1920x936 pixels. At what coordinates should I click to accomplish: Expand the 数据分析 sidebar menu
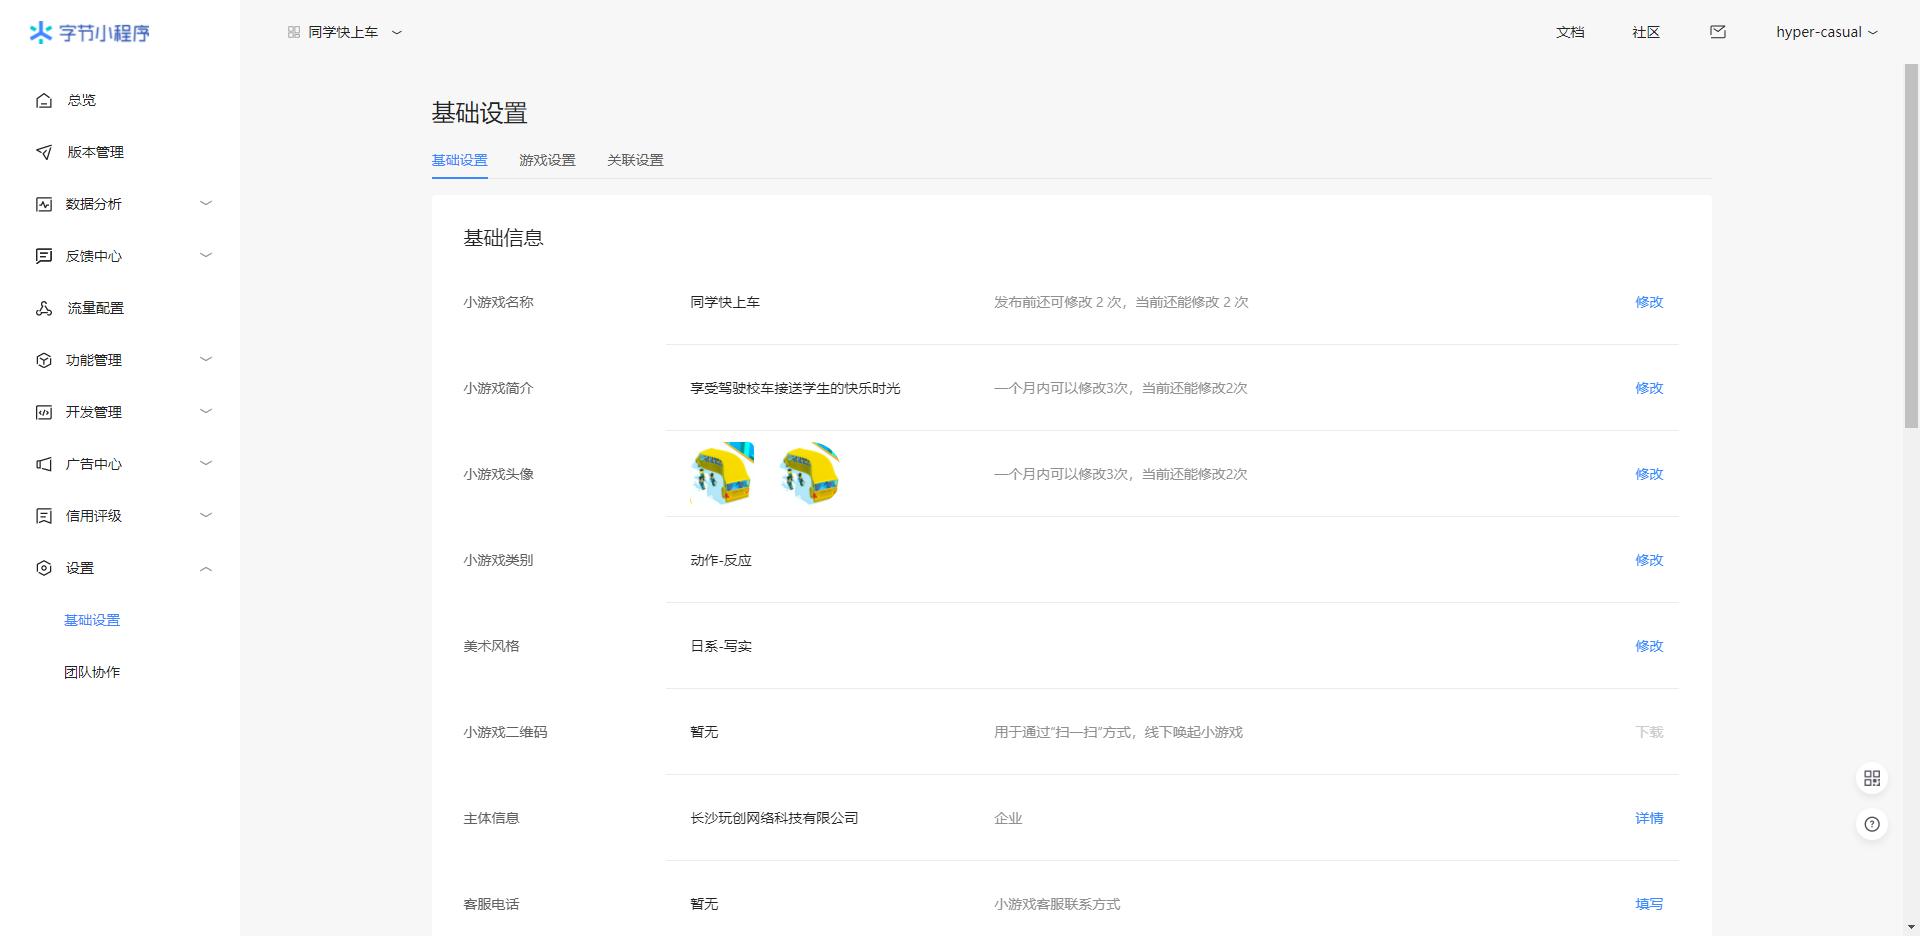pyautogui.click(x=206, y=204)
